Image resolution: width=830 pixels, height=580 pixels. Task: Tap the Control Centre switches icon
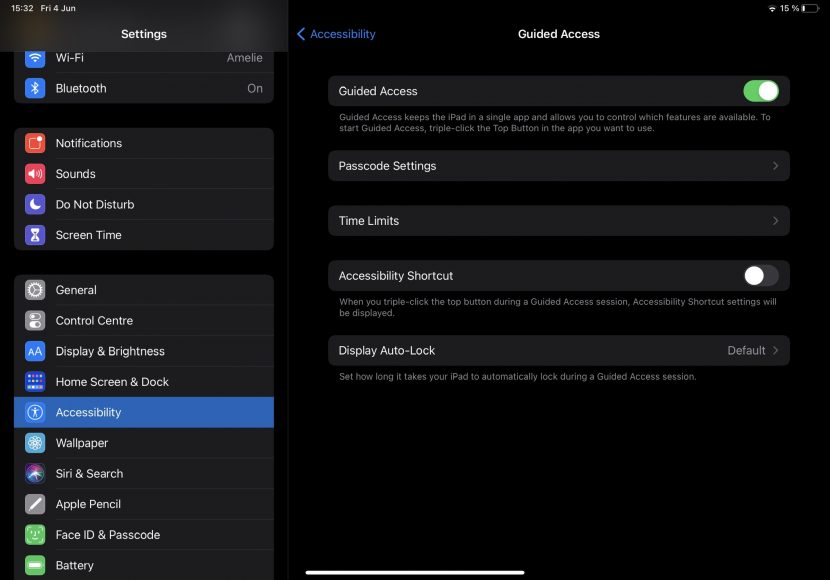[x=35, y=321]
